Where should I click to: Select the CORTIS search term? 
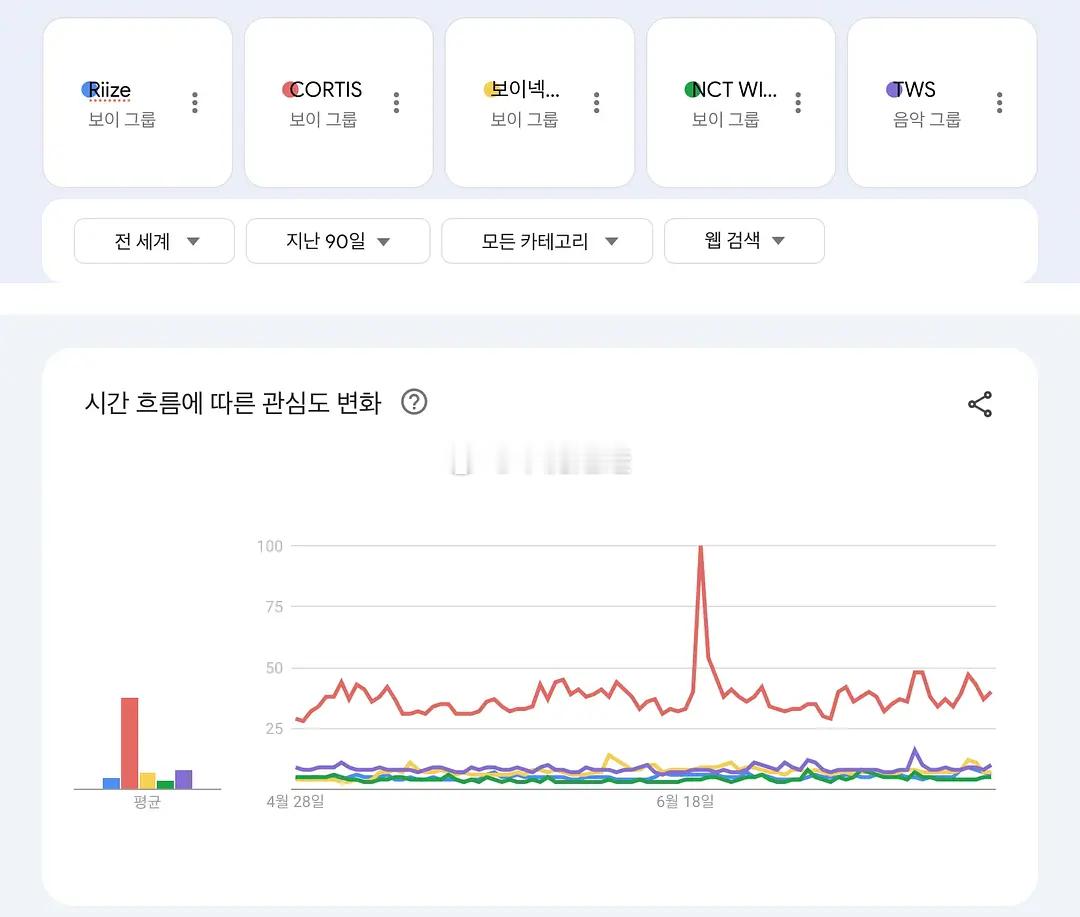coord(326,90)
